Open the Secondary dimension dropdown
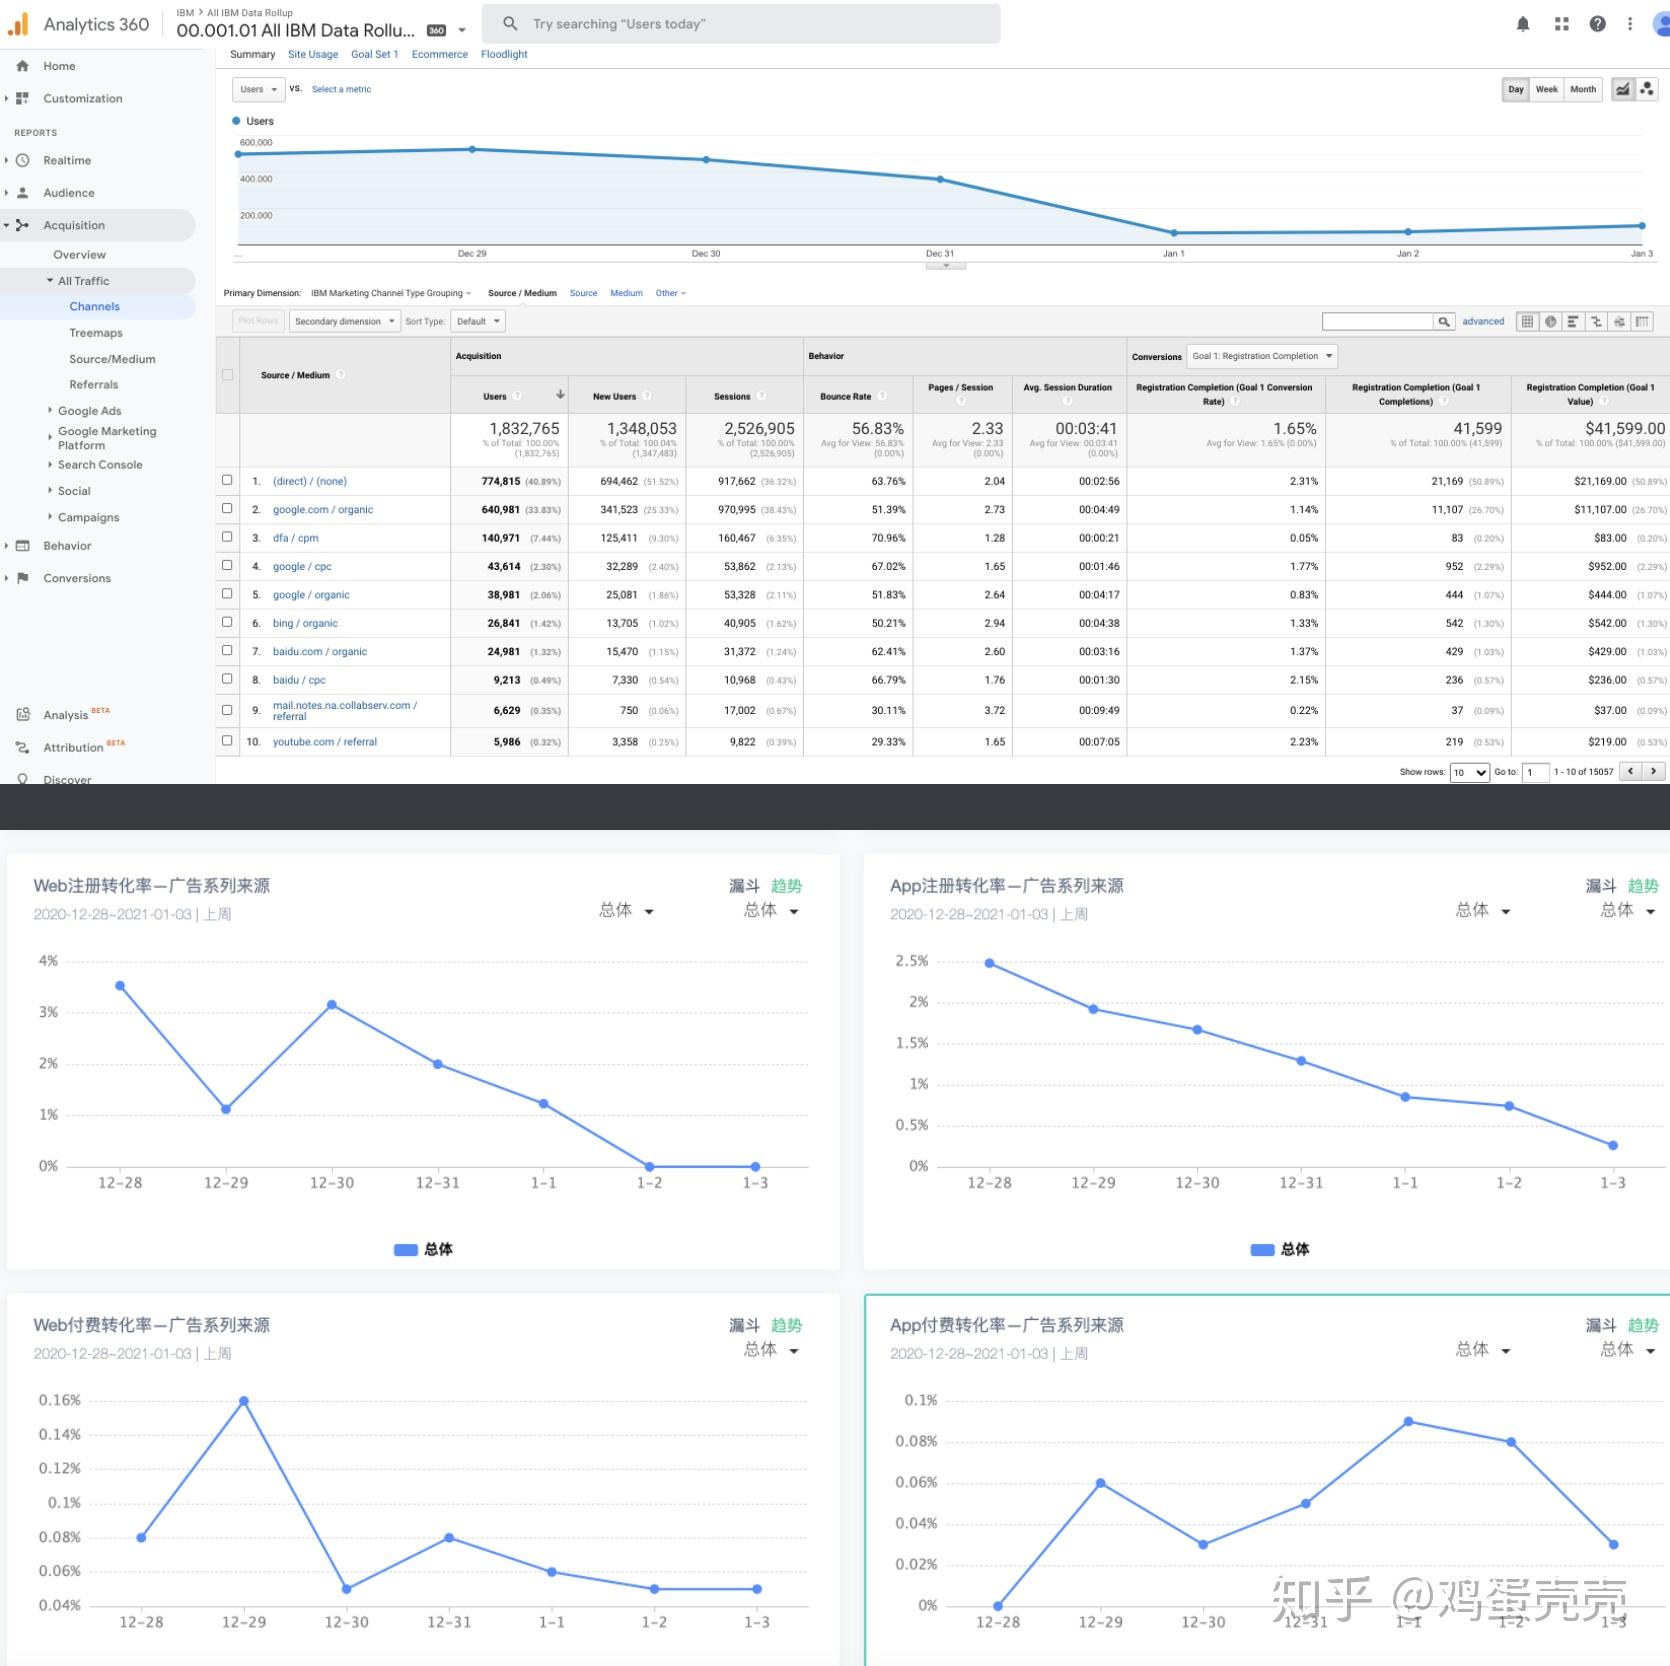This screenshot has width=1670, height=1666. [345, 321]
